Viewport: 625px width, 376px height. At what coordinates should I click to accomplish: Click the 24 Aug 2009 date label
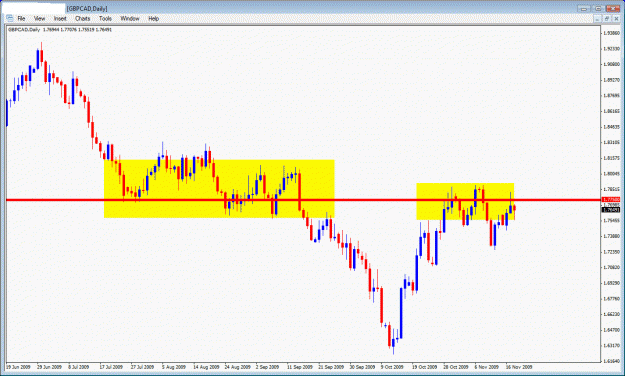coord(238,367)
